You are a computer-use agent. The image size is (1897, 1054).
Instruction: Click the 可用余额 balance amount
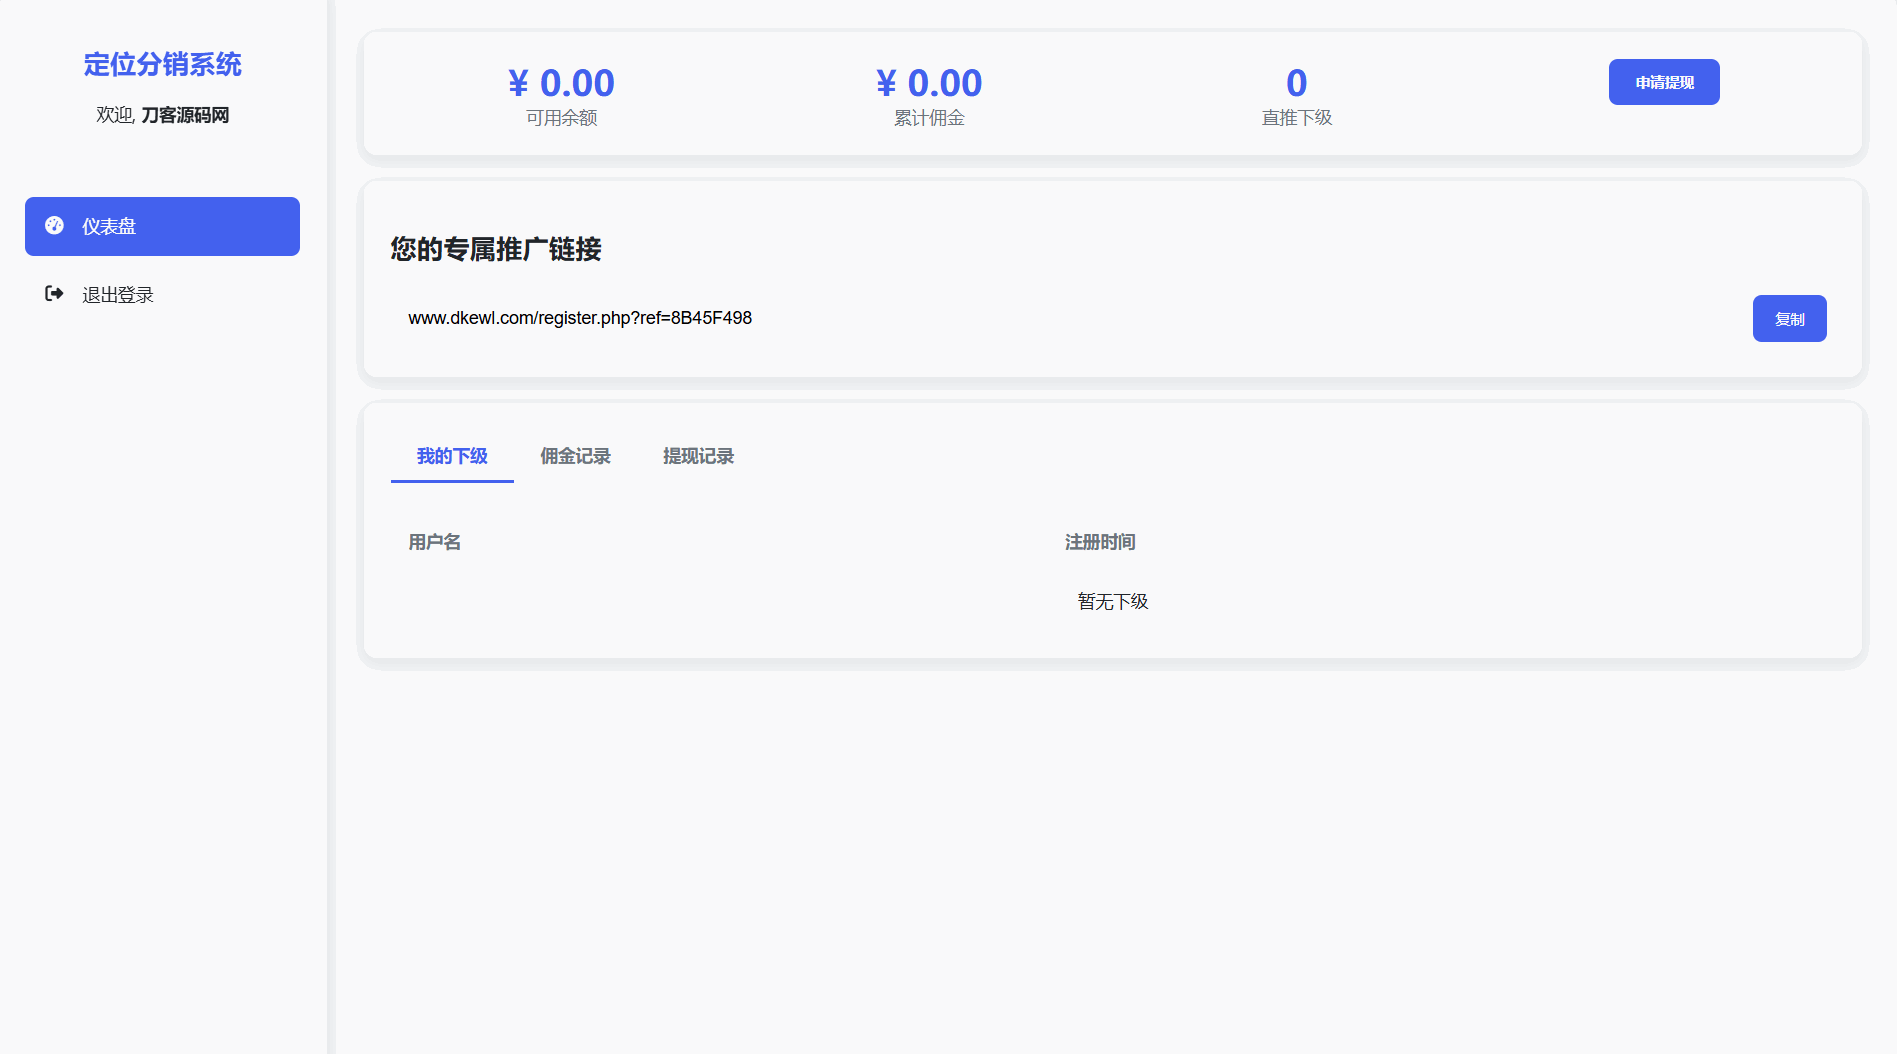tap(561, 83)
